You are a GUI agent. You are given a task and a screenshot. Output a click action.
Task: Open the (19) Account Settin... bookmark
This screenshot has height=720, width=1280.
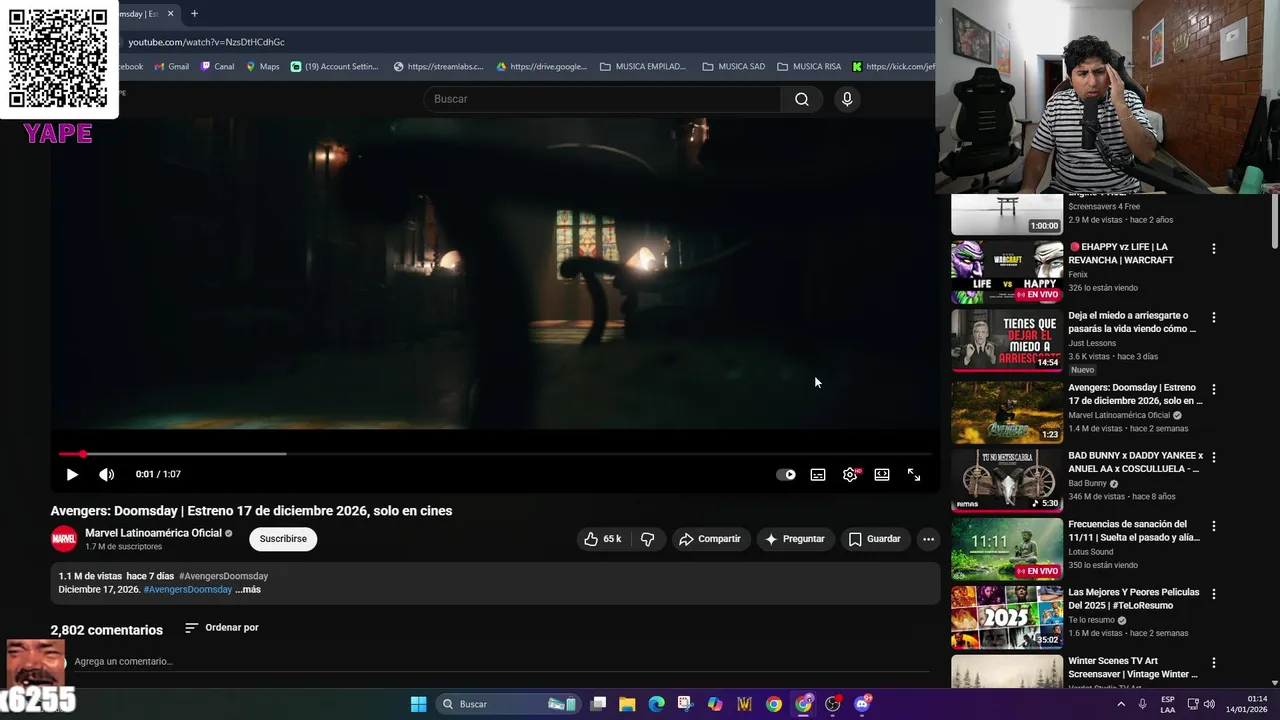pos(334,67)
